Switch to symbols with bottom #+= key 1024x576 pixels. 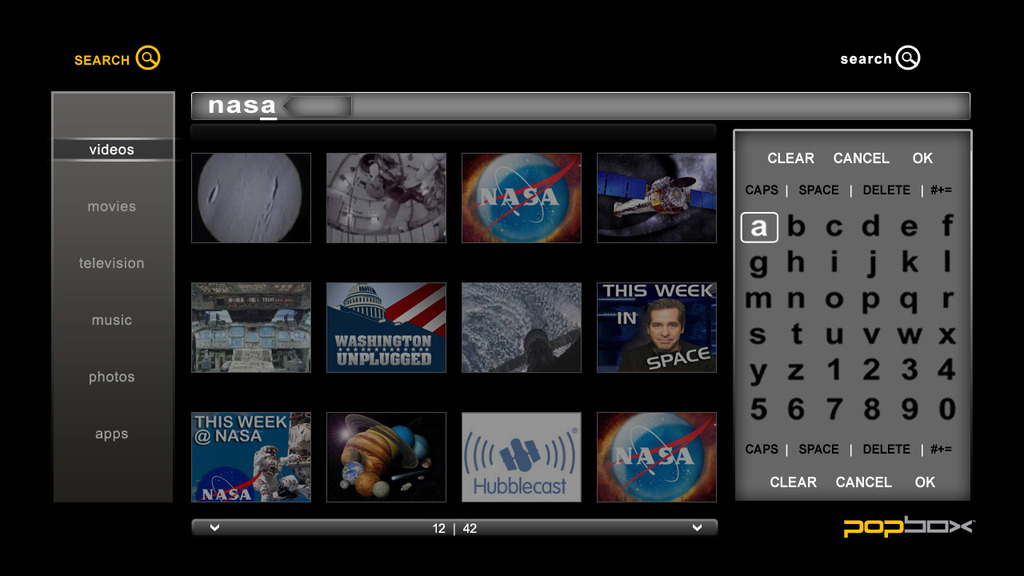click(941, 449)
